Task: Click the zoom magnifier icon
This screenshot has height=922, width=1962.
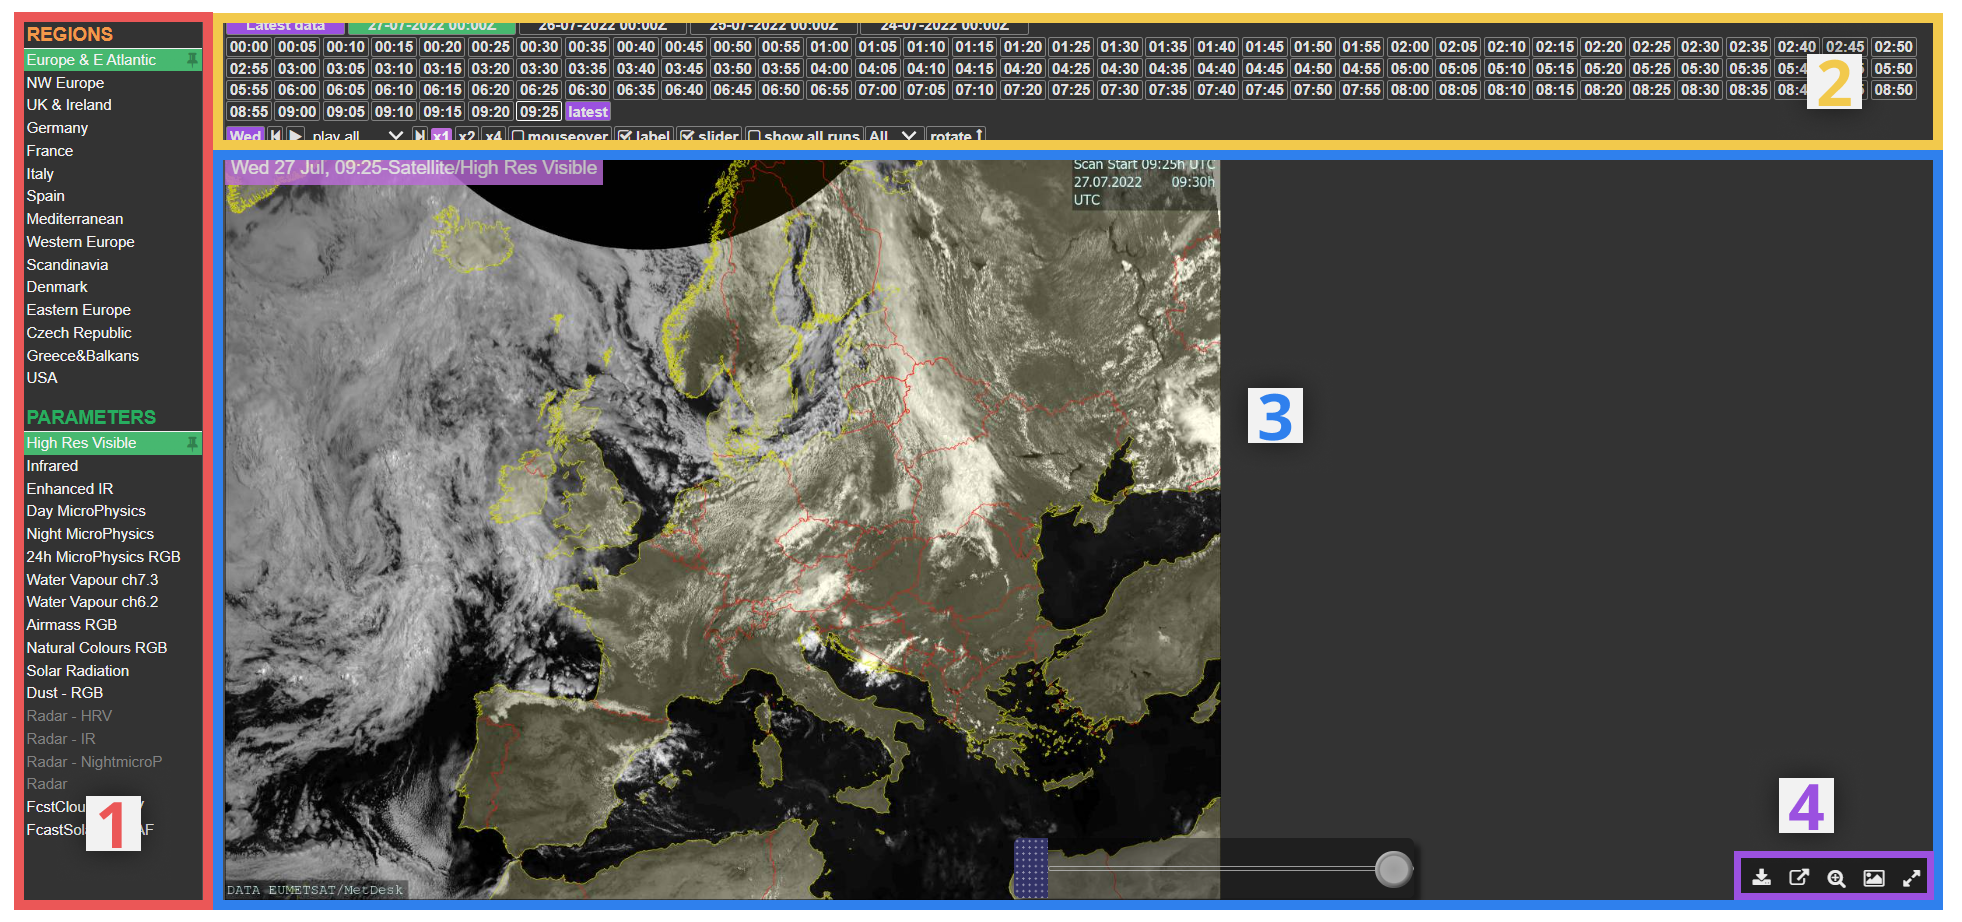Action: tap(1836, 877)
